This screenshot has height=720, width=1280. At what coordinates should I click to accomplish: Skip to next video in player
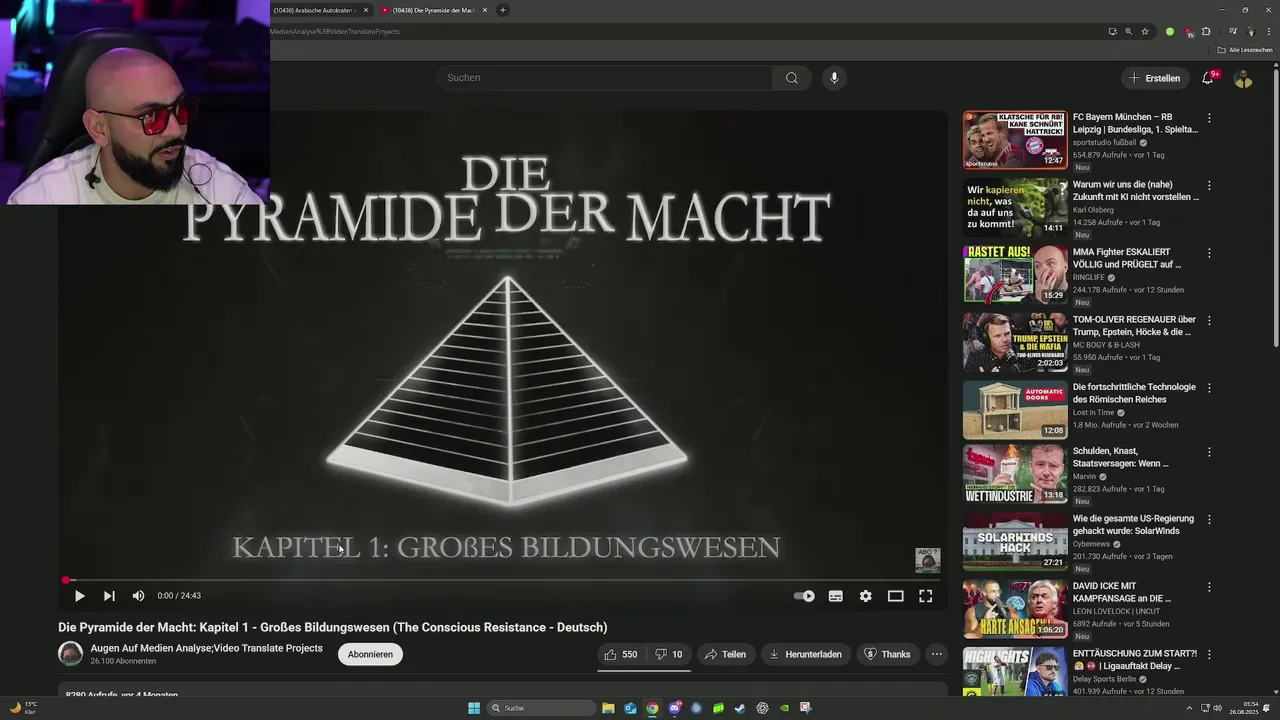(x=109, y=596)
